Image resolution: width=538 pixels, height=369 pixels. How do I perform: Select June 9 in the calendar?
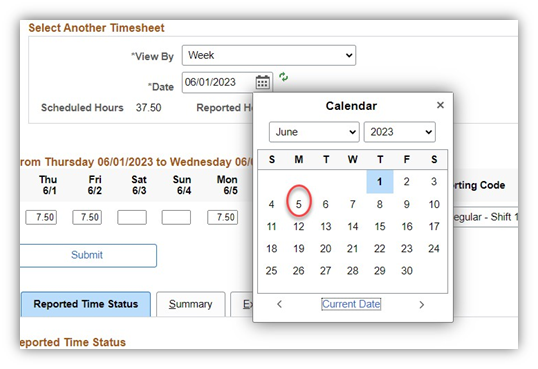coord(407,204)
